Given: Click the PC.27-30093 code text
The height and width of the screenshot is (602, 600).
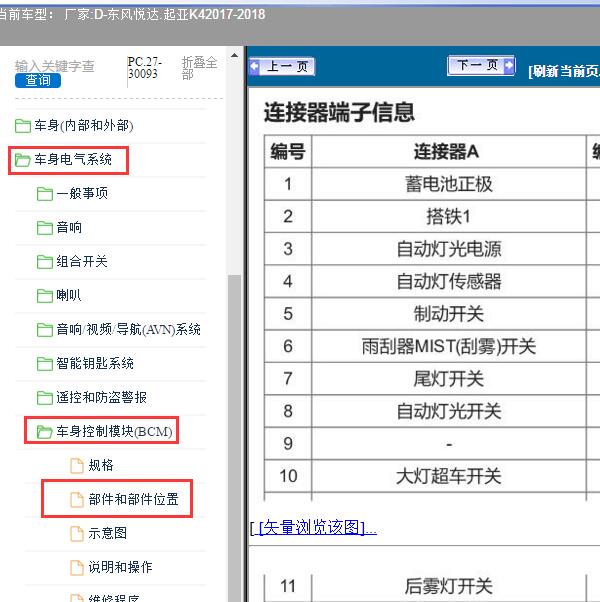Looking at the screenshot, I should [x=145, y=68].
